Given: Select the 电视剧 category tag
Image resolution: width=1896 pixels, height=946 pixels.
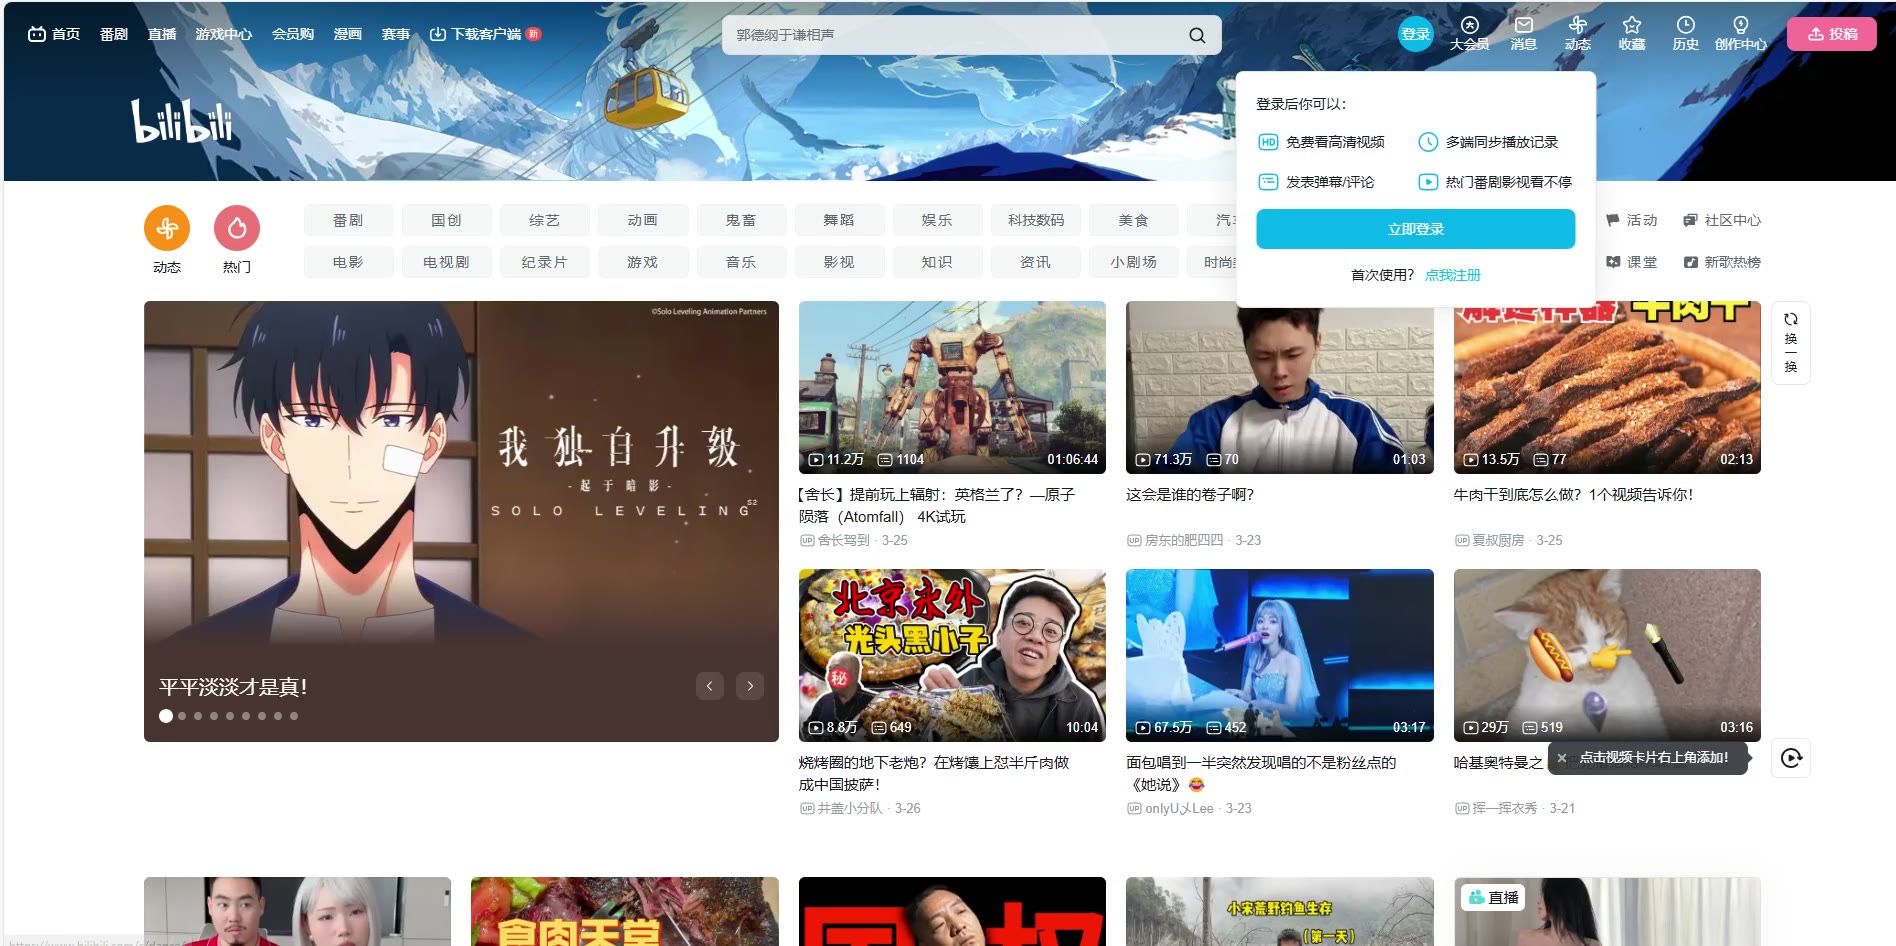Looking at the screenshot, I should point(446,262).
